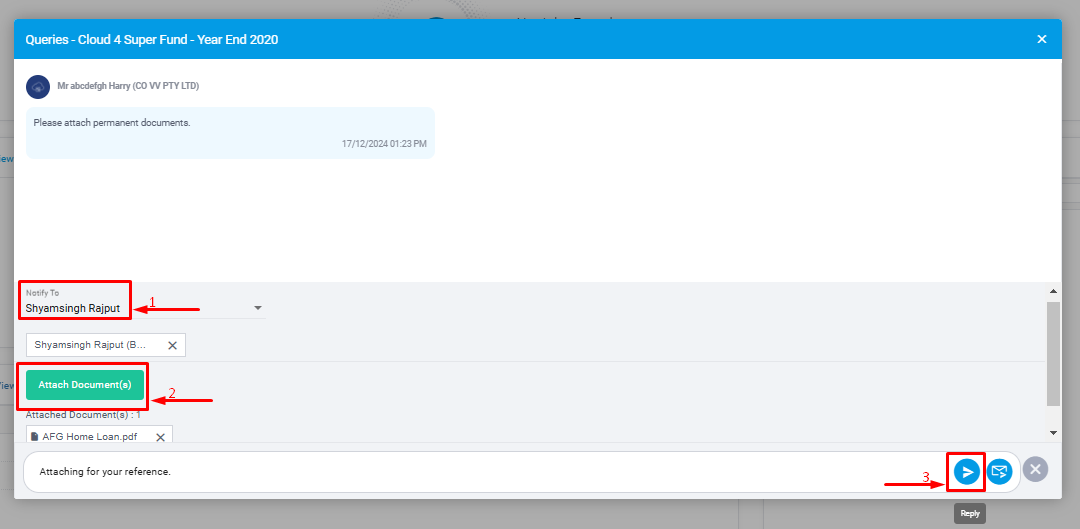Click the sender name Mr abcdefgh Harry

(128, 86)
